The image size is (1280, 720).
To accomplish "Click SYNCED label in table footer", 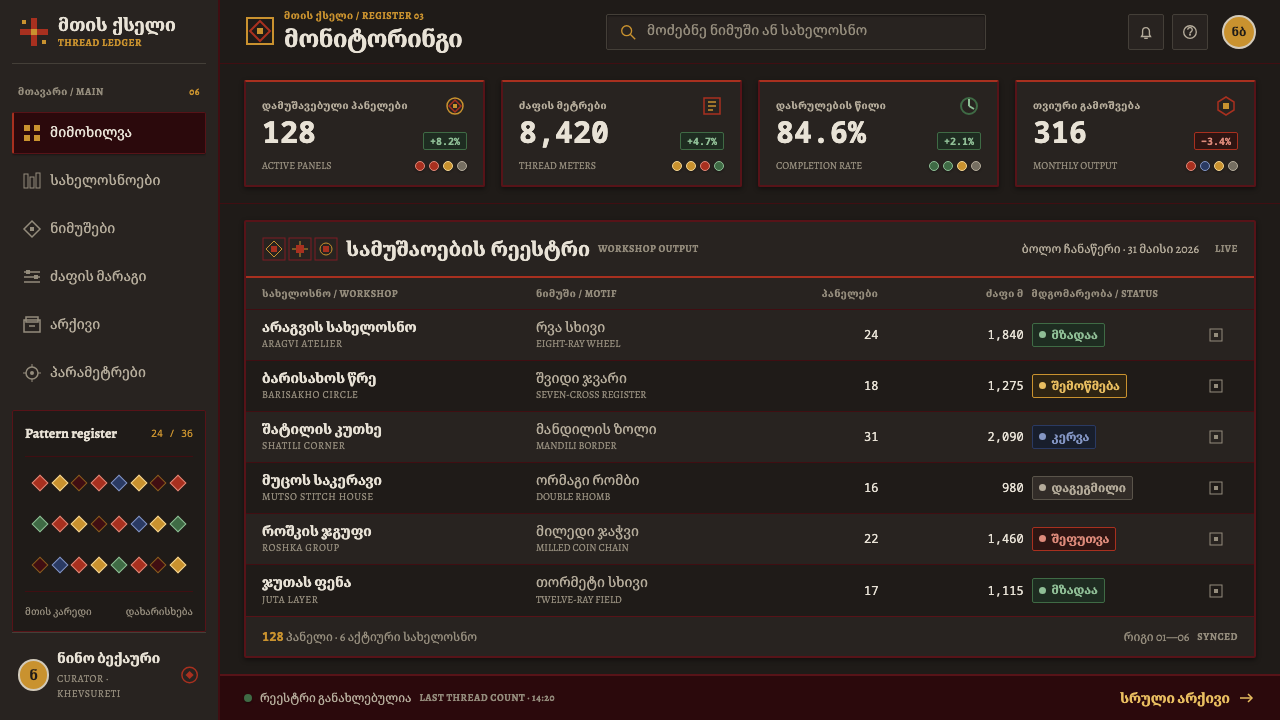I will (1217, 637).
